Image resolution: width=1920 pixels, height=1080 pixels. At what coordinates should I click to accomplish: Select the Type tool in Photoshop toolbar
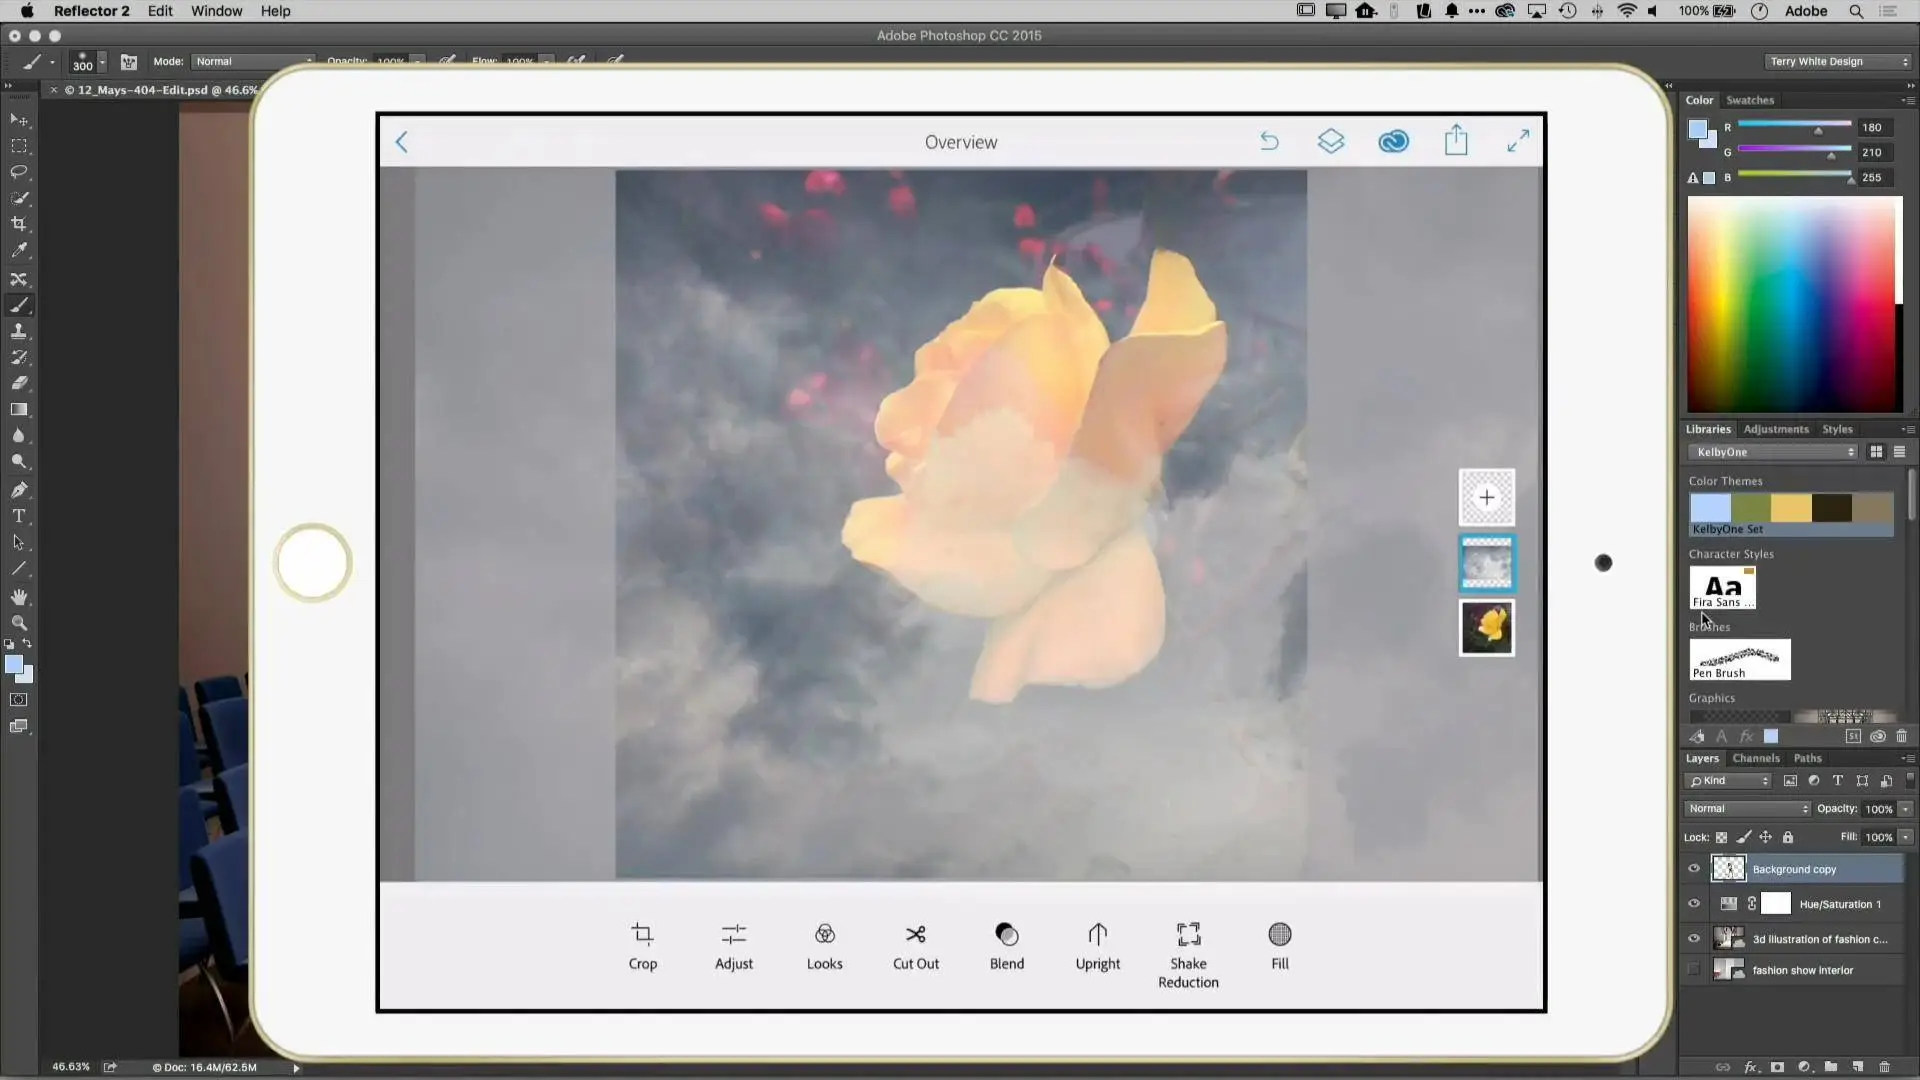[18, 516]
